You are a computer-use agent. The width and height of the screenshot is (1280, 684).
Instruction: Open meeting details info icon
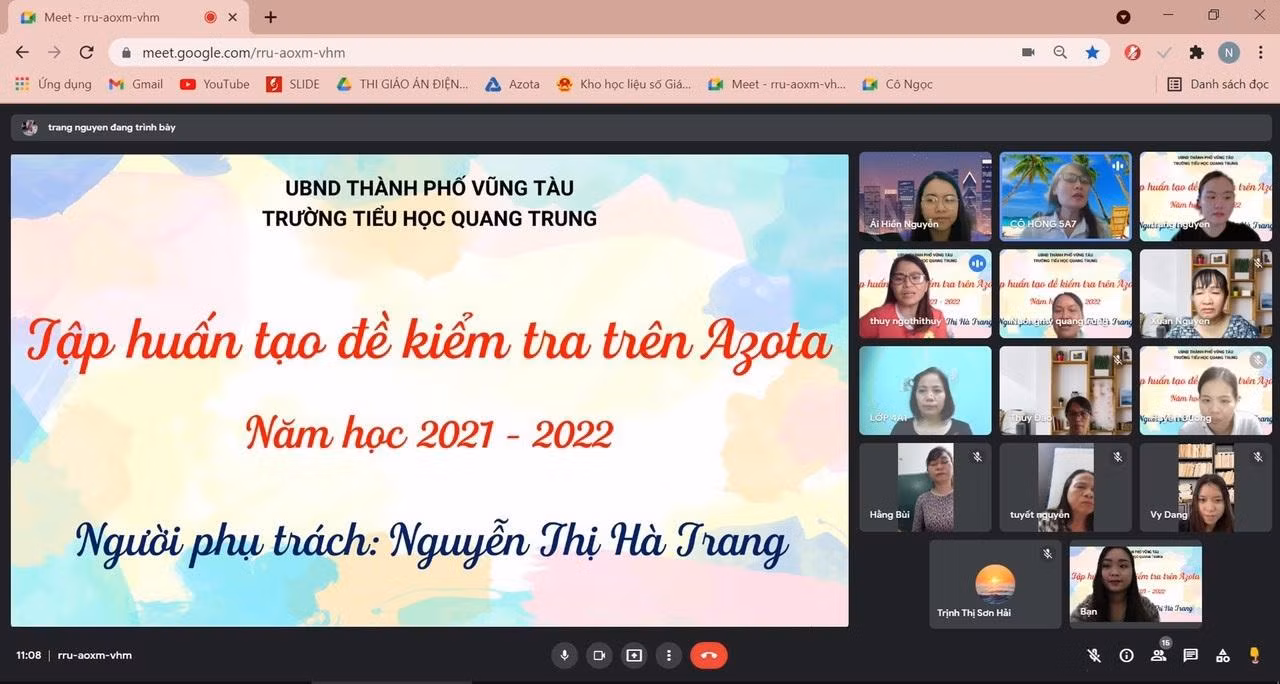click(x=1126, y=656)
